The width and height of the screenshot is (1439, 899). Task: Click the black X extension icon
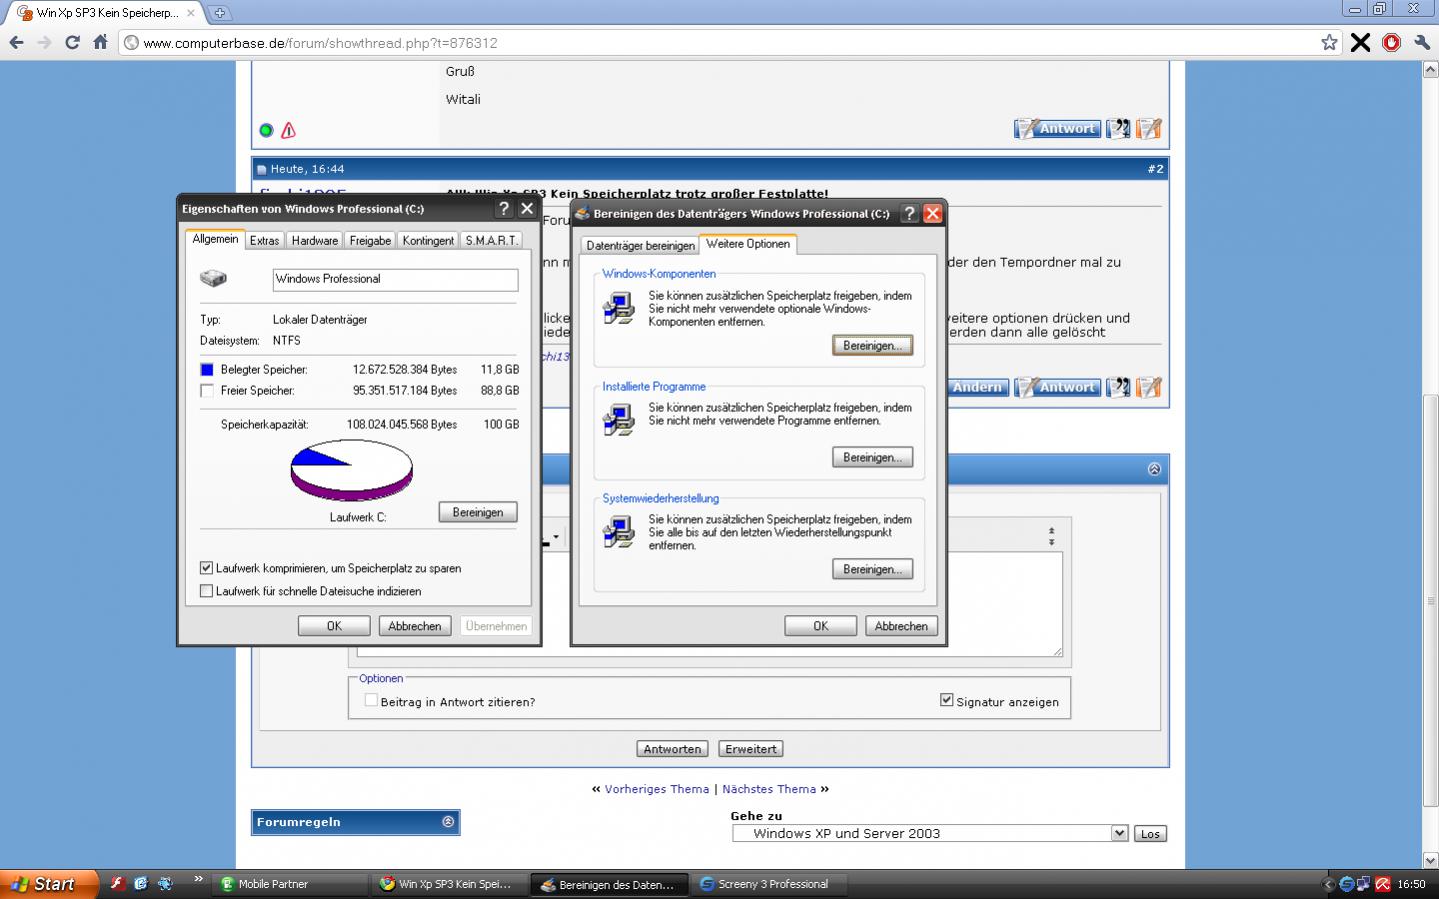point(1360,42)
